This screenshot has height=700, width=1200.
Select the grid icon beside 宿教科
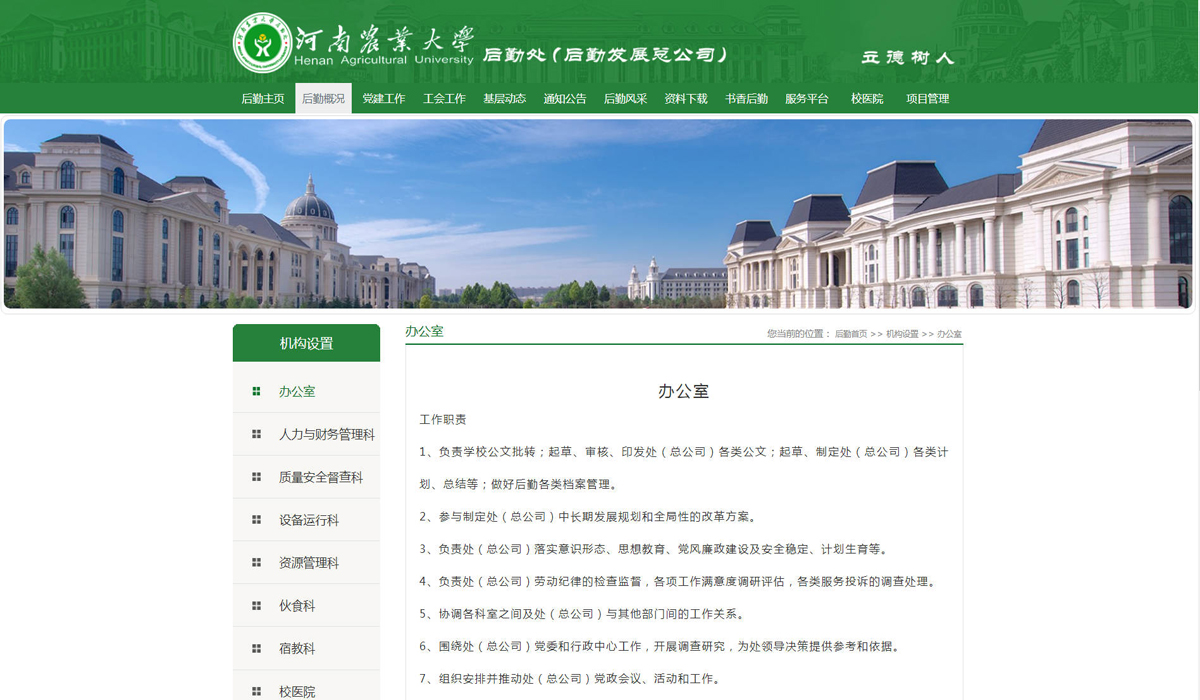[257, 648]
